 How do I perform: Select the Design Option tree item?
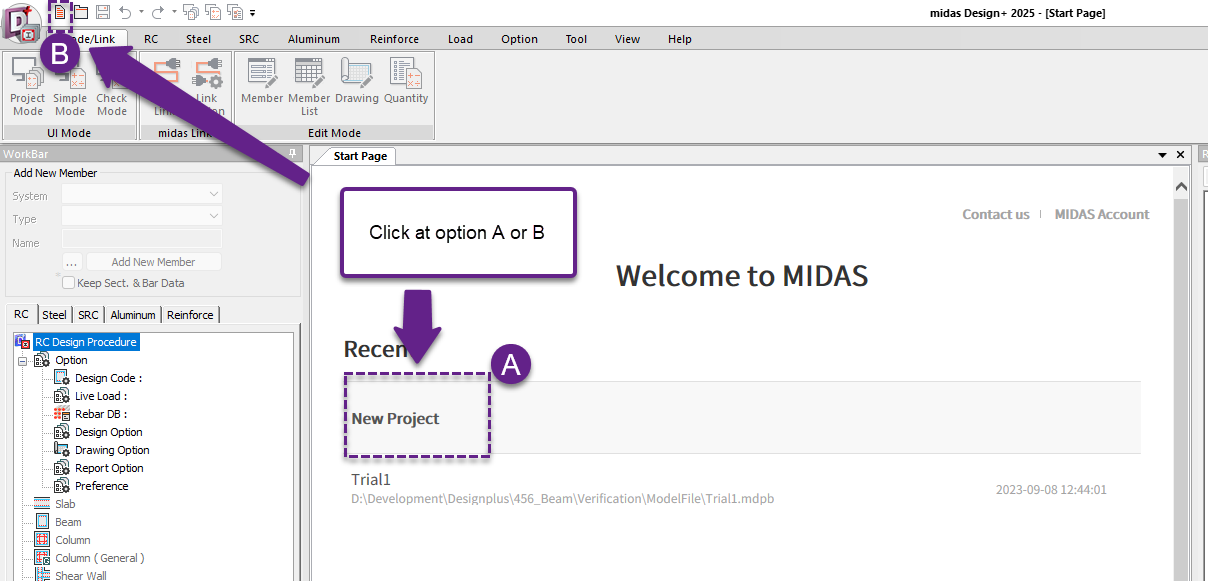click(109, 432)
